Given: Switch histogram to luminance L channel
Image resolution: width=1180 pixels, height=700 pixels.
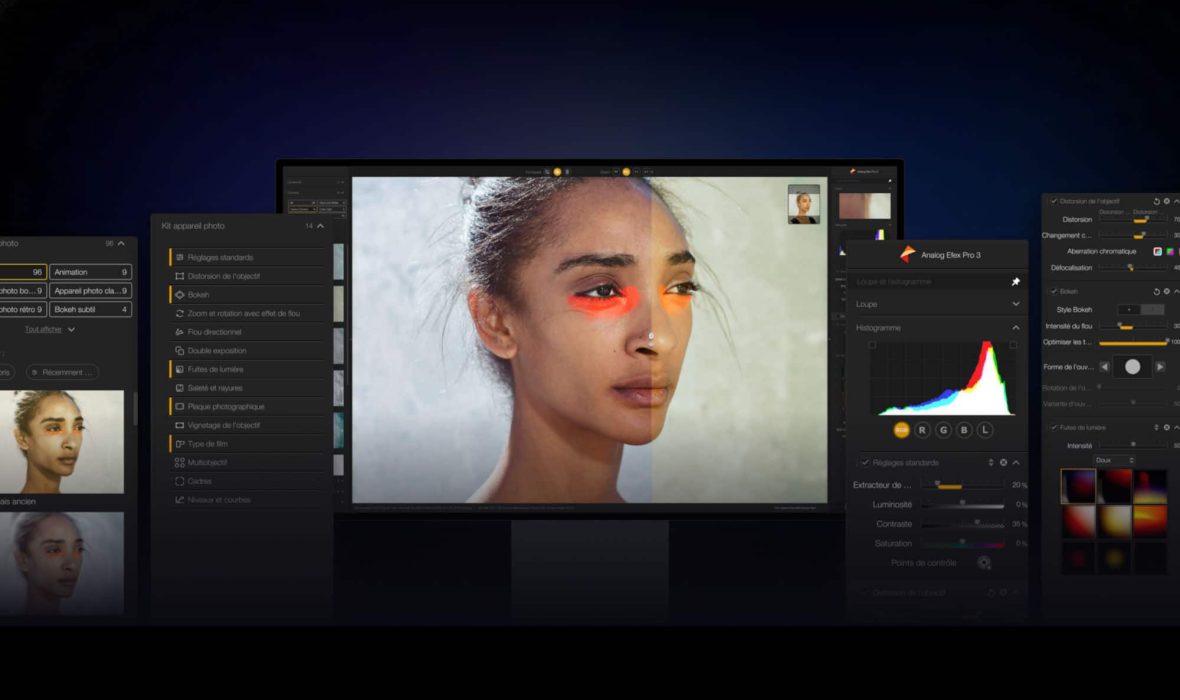Looking at the screenshot, I should [985, 430].
